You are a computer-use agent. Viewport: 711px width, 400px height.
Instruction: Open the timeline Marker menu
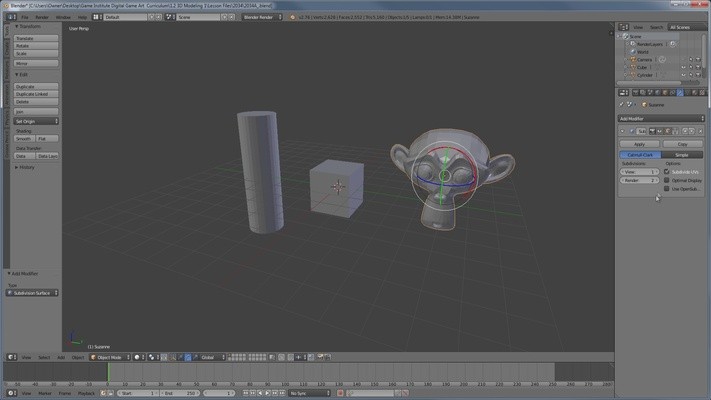45,393
